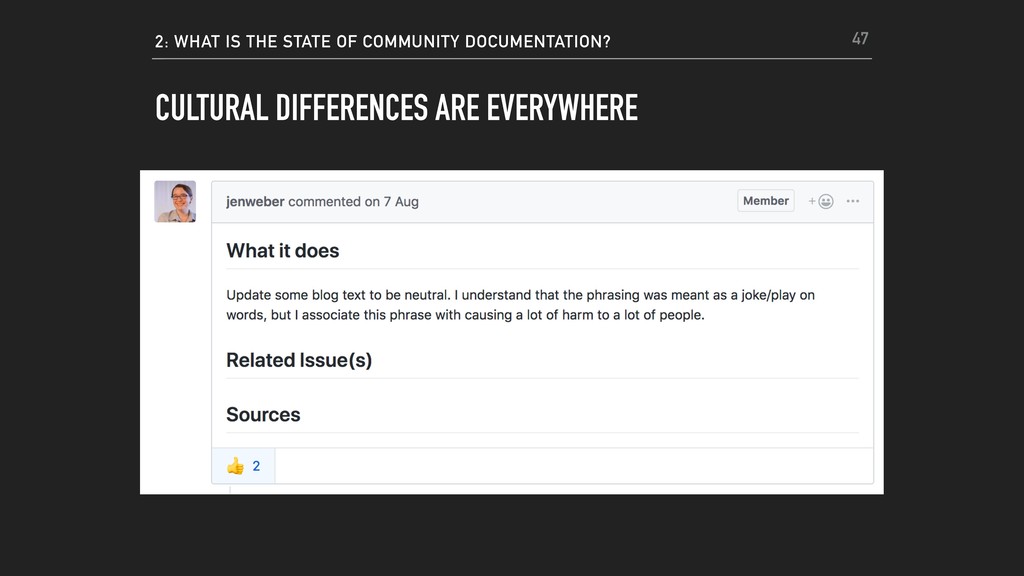Click the 'Cultural differences are everywhere' title

click(396, 108)
